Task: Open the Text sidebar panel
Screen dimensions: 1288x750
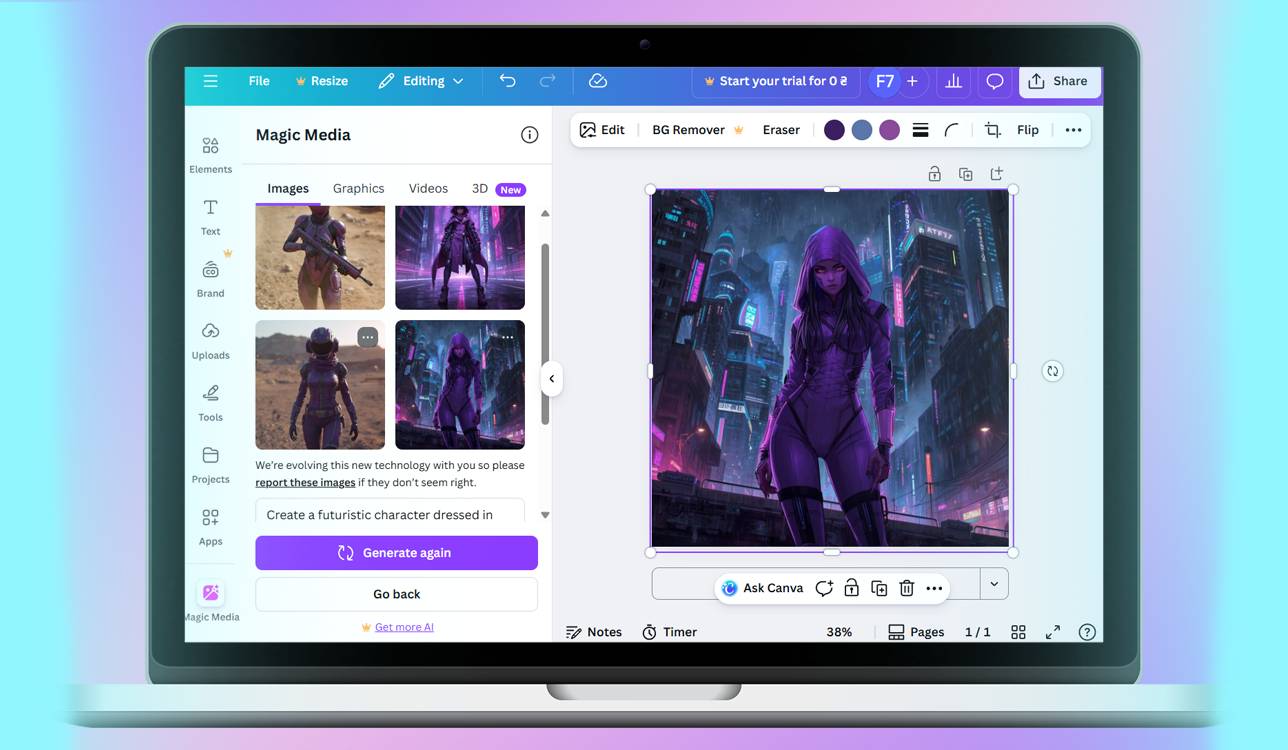Action: 210,217
